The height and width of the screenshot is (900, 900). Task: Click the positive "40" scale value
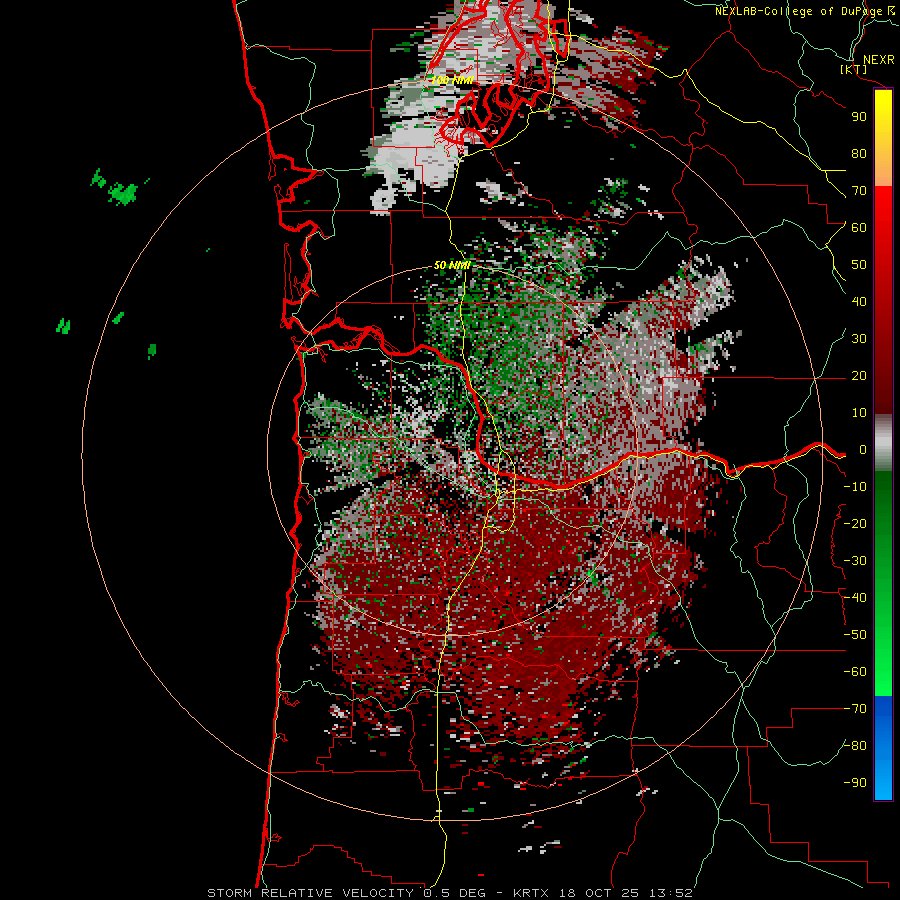pos(859,301)
